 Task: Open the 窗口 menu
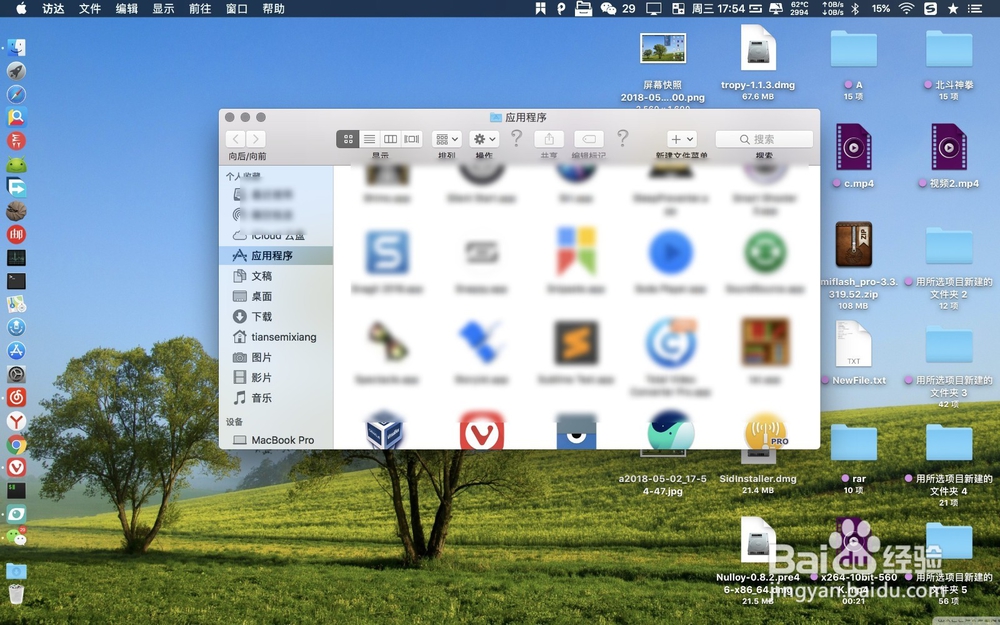(x=237, y=8)
